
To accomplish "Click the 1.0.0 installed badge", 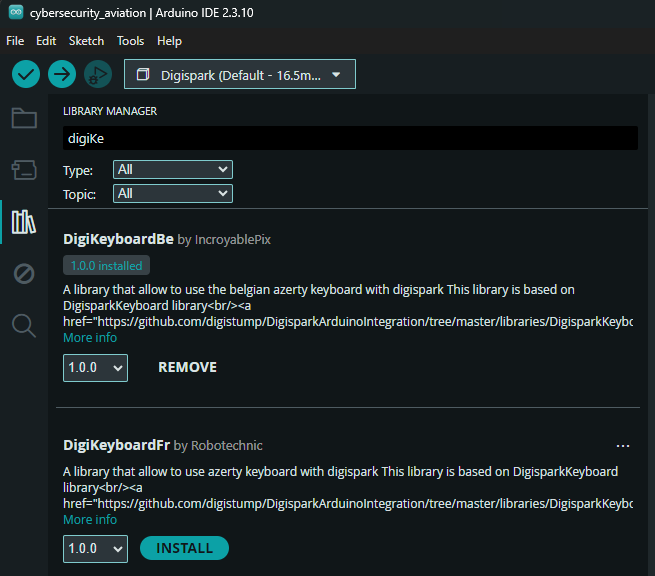I will [107, 266].
